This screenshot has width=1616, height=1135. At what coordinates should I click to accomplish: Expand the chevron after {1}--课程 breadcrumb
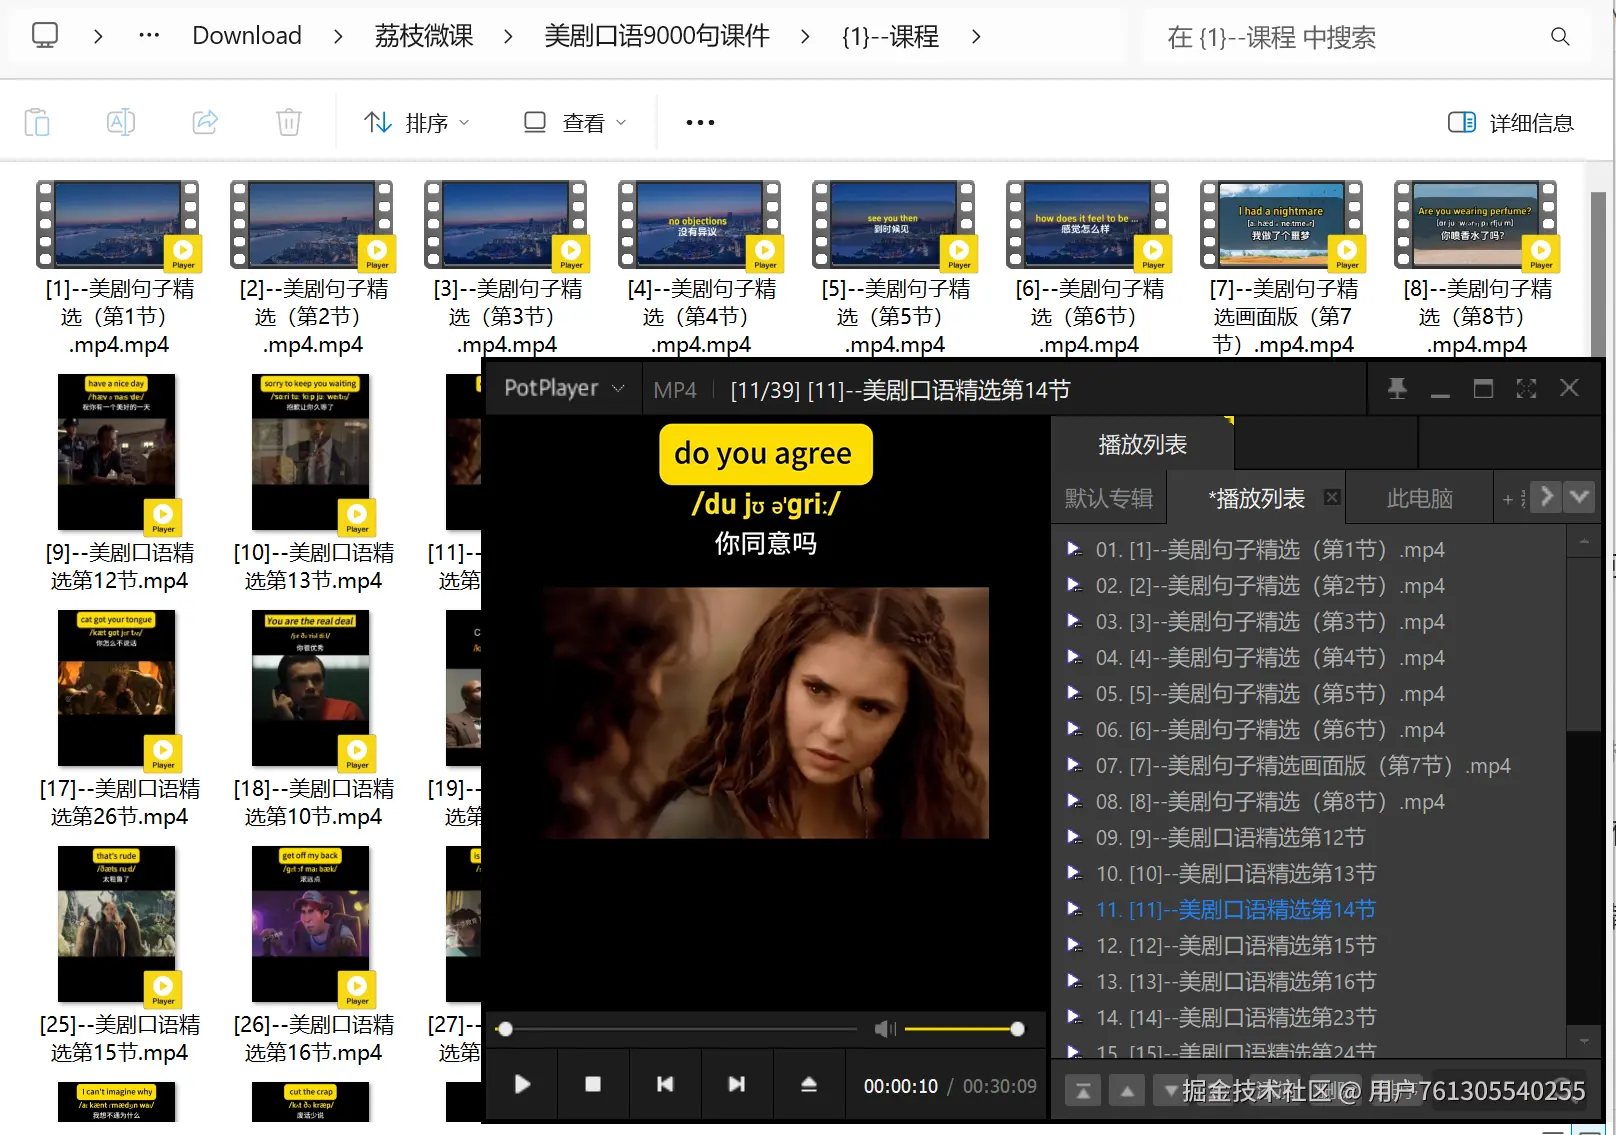pos(976,36)
